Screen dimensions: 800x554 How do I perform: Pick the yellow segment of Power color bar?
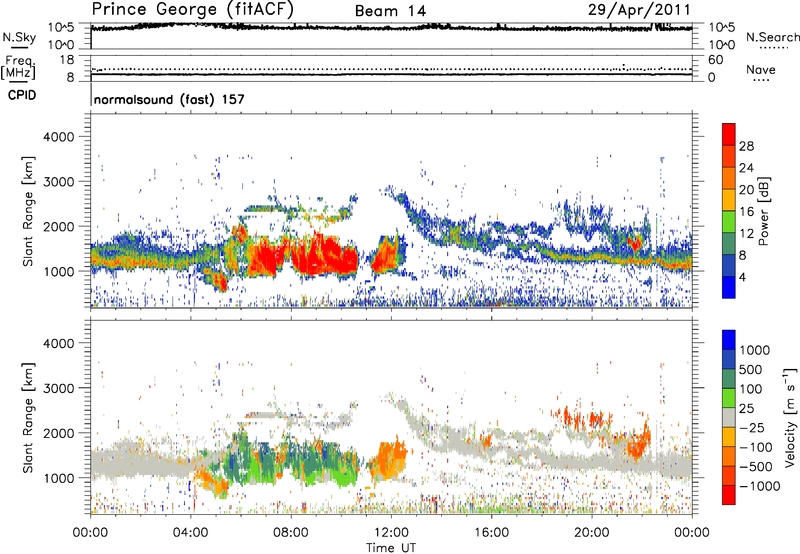pyautogui.click(x=729, y=199)
